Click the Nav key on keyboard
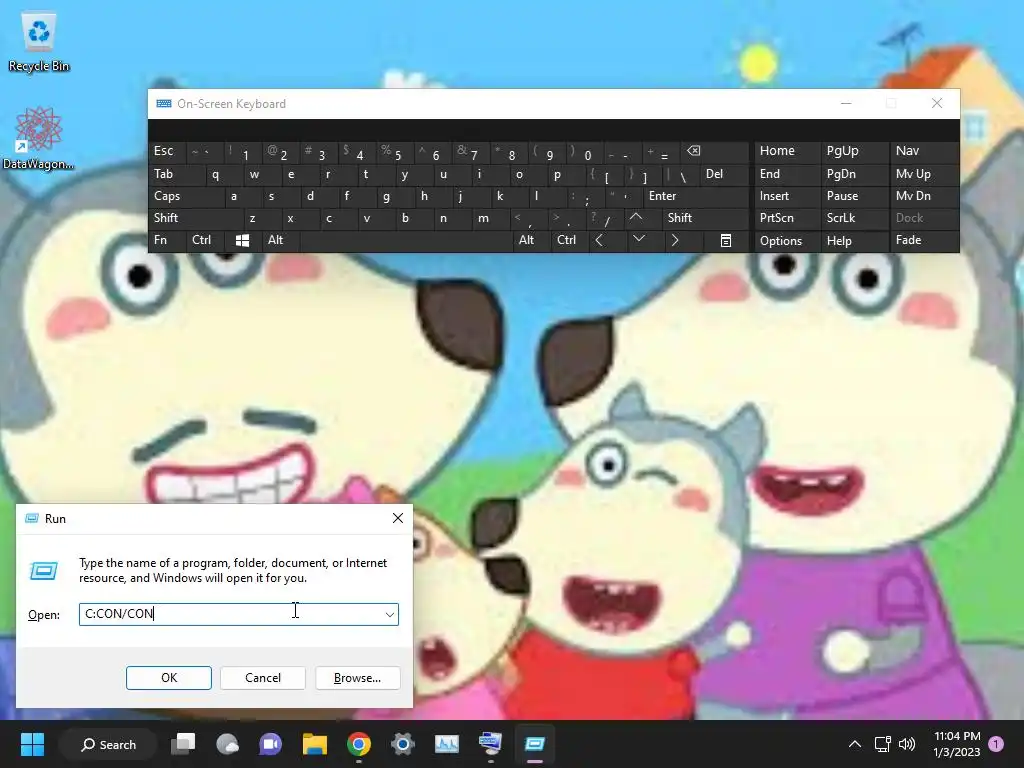Viewport: 1024px width, 768px height. (x=923, y=151)
